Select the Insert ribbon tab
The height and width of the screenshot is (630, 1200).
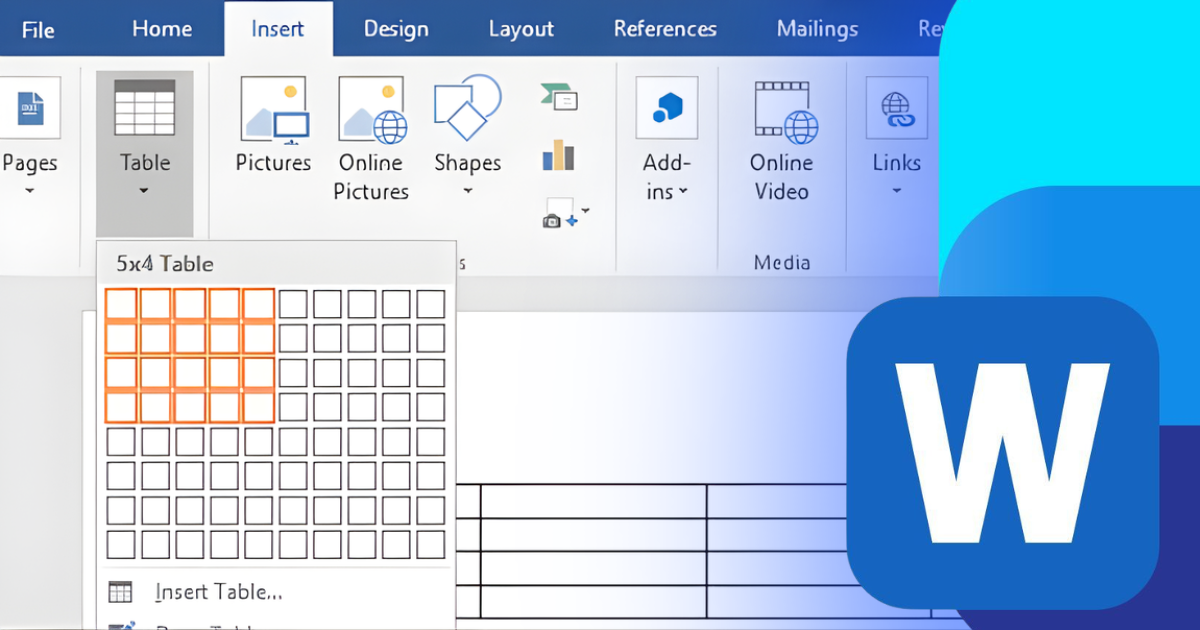pyautogui.click(x=278, y=29)
